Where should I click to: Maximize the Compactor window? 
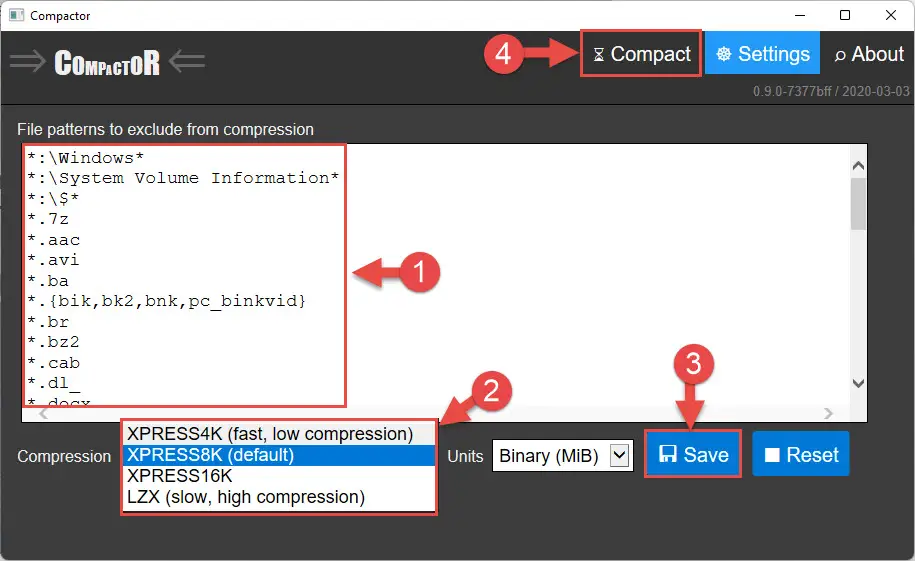pyautogui.click(x=844, y=15)
